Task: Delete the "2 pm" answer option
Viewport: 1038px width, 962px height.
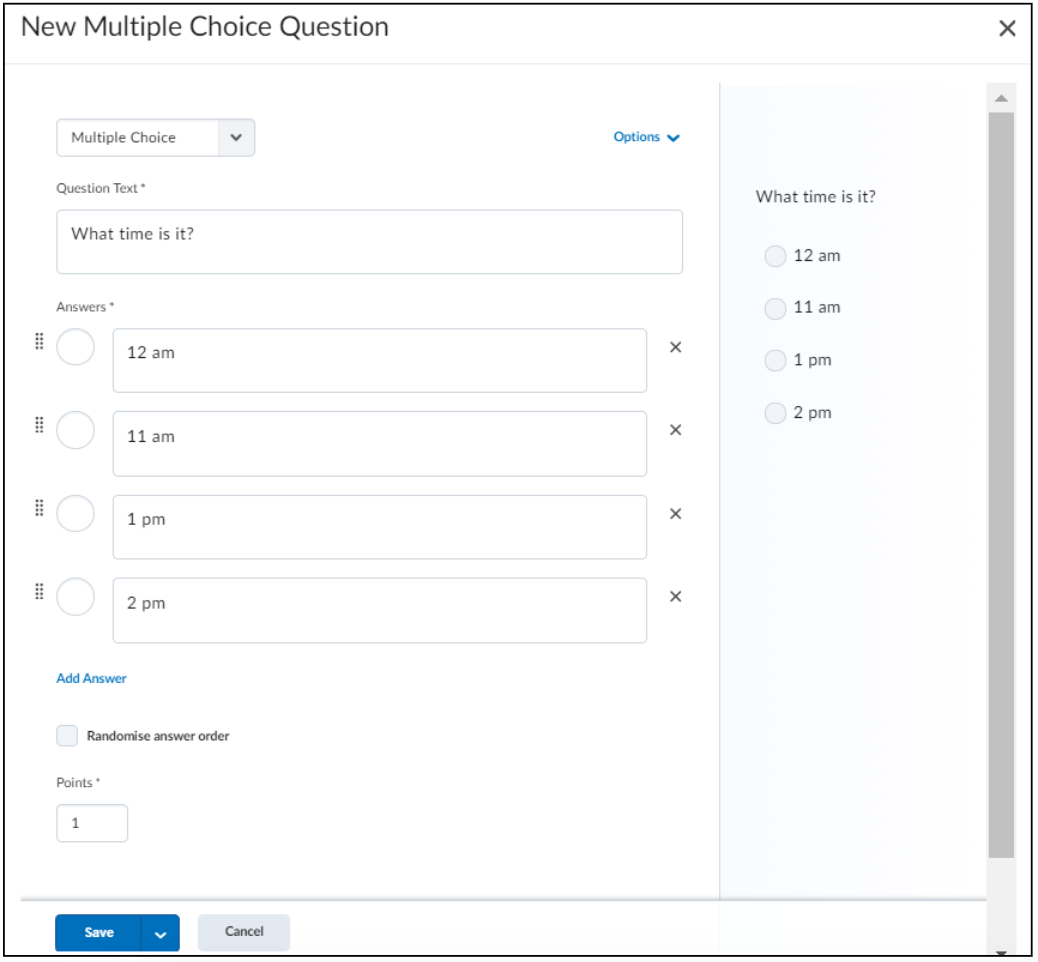Action: [x=676, y=597]
